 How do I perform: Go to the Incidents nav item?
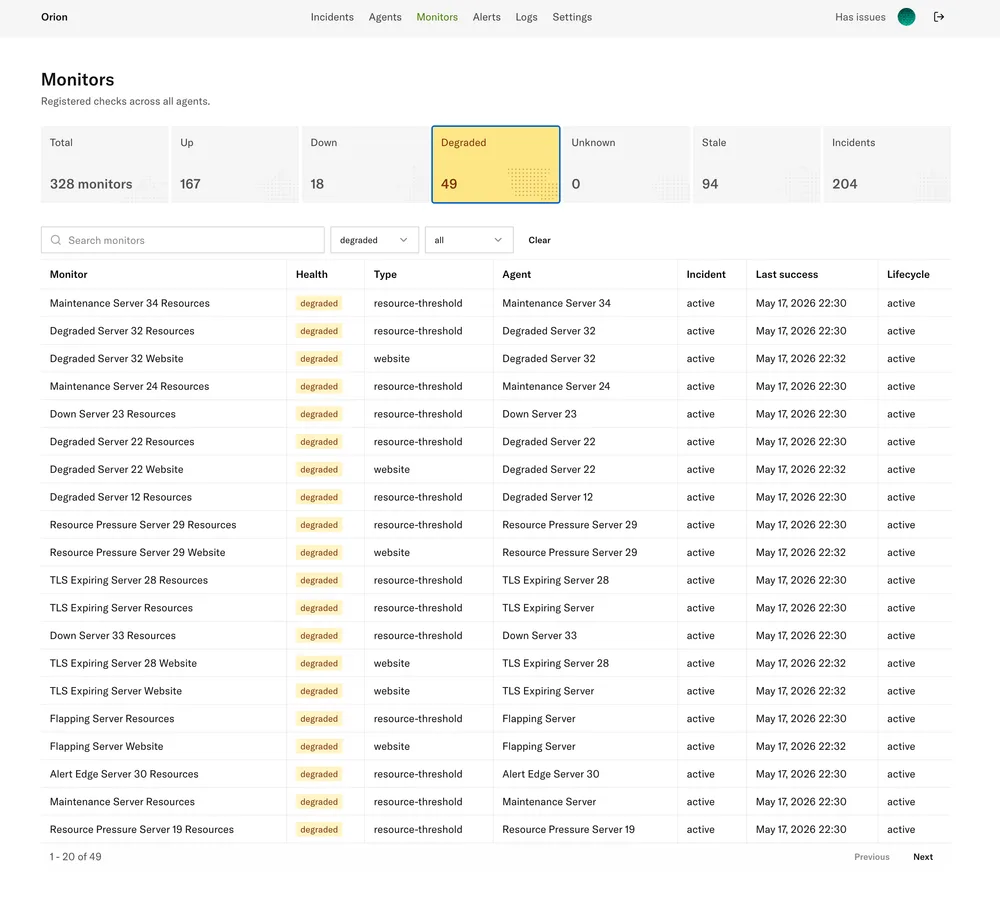click(x=332, y=17)
